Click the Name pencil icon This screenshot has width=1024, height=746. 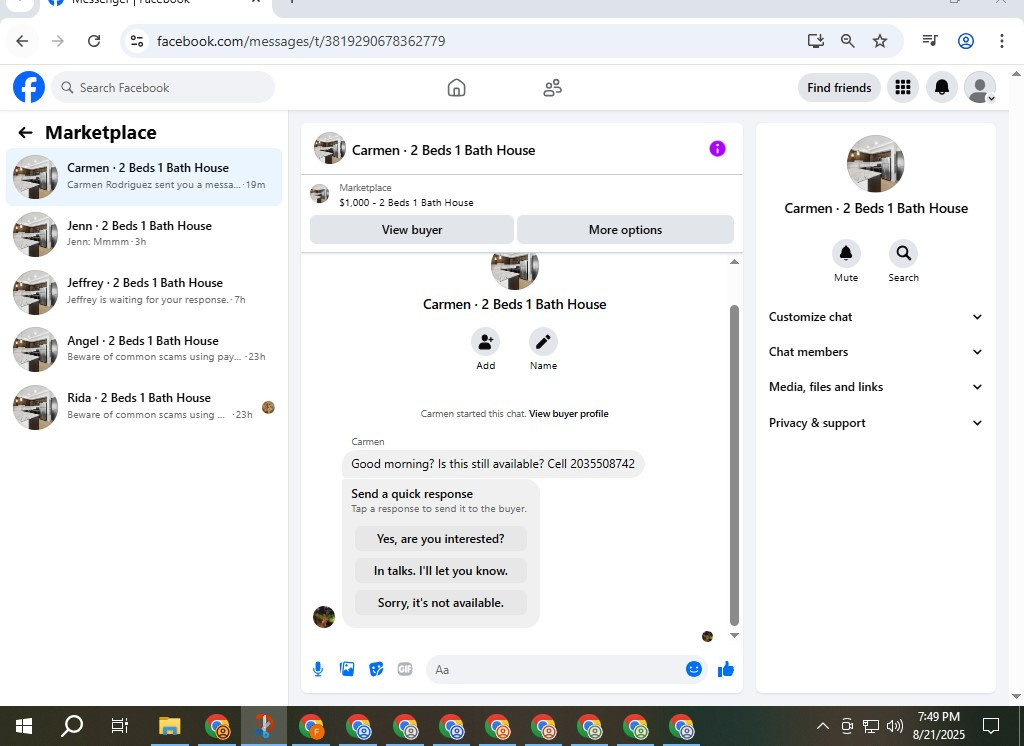[x=543, y=342]
